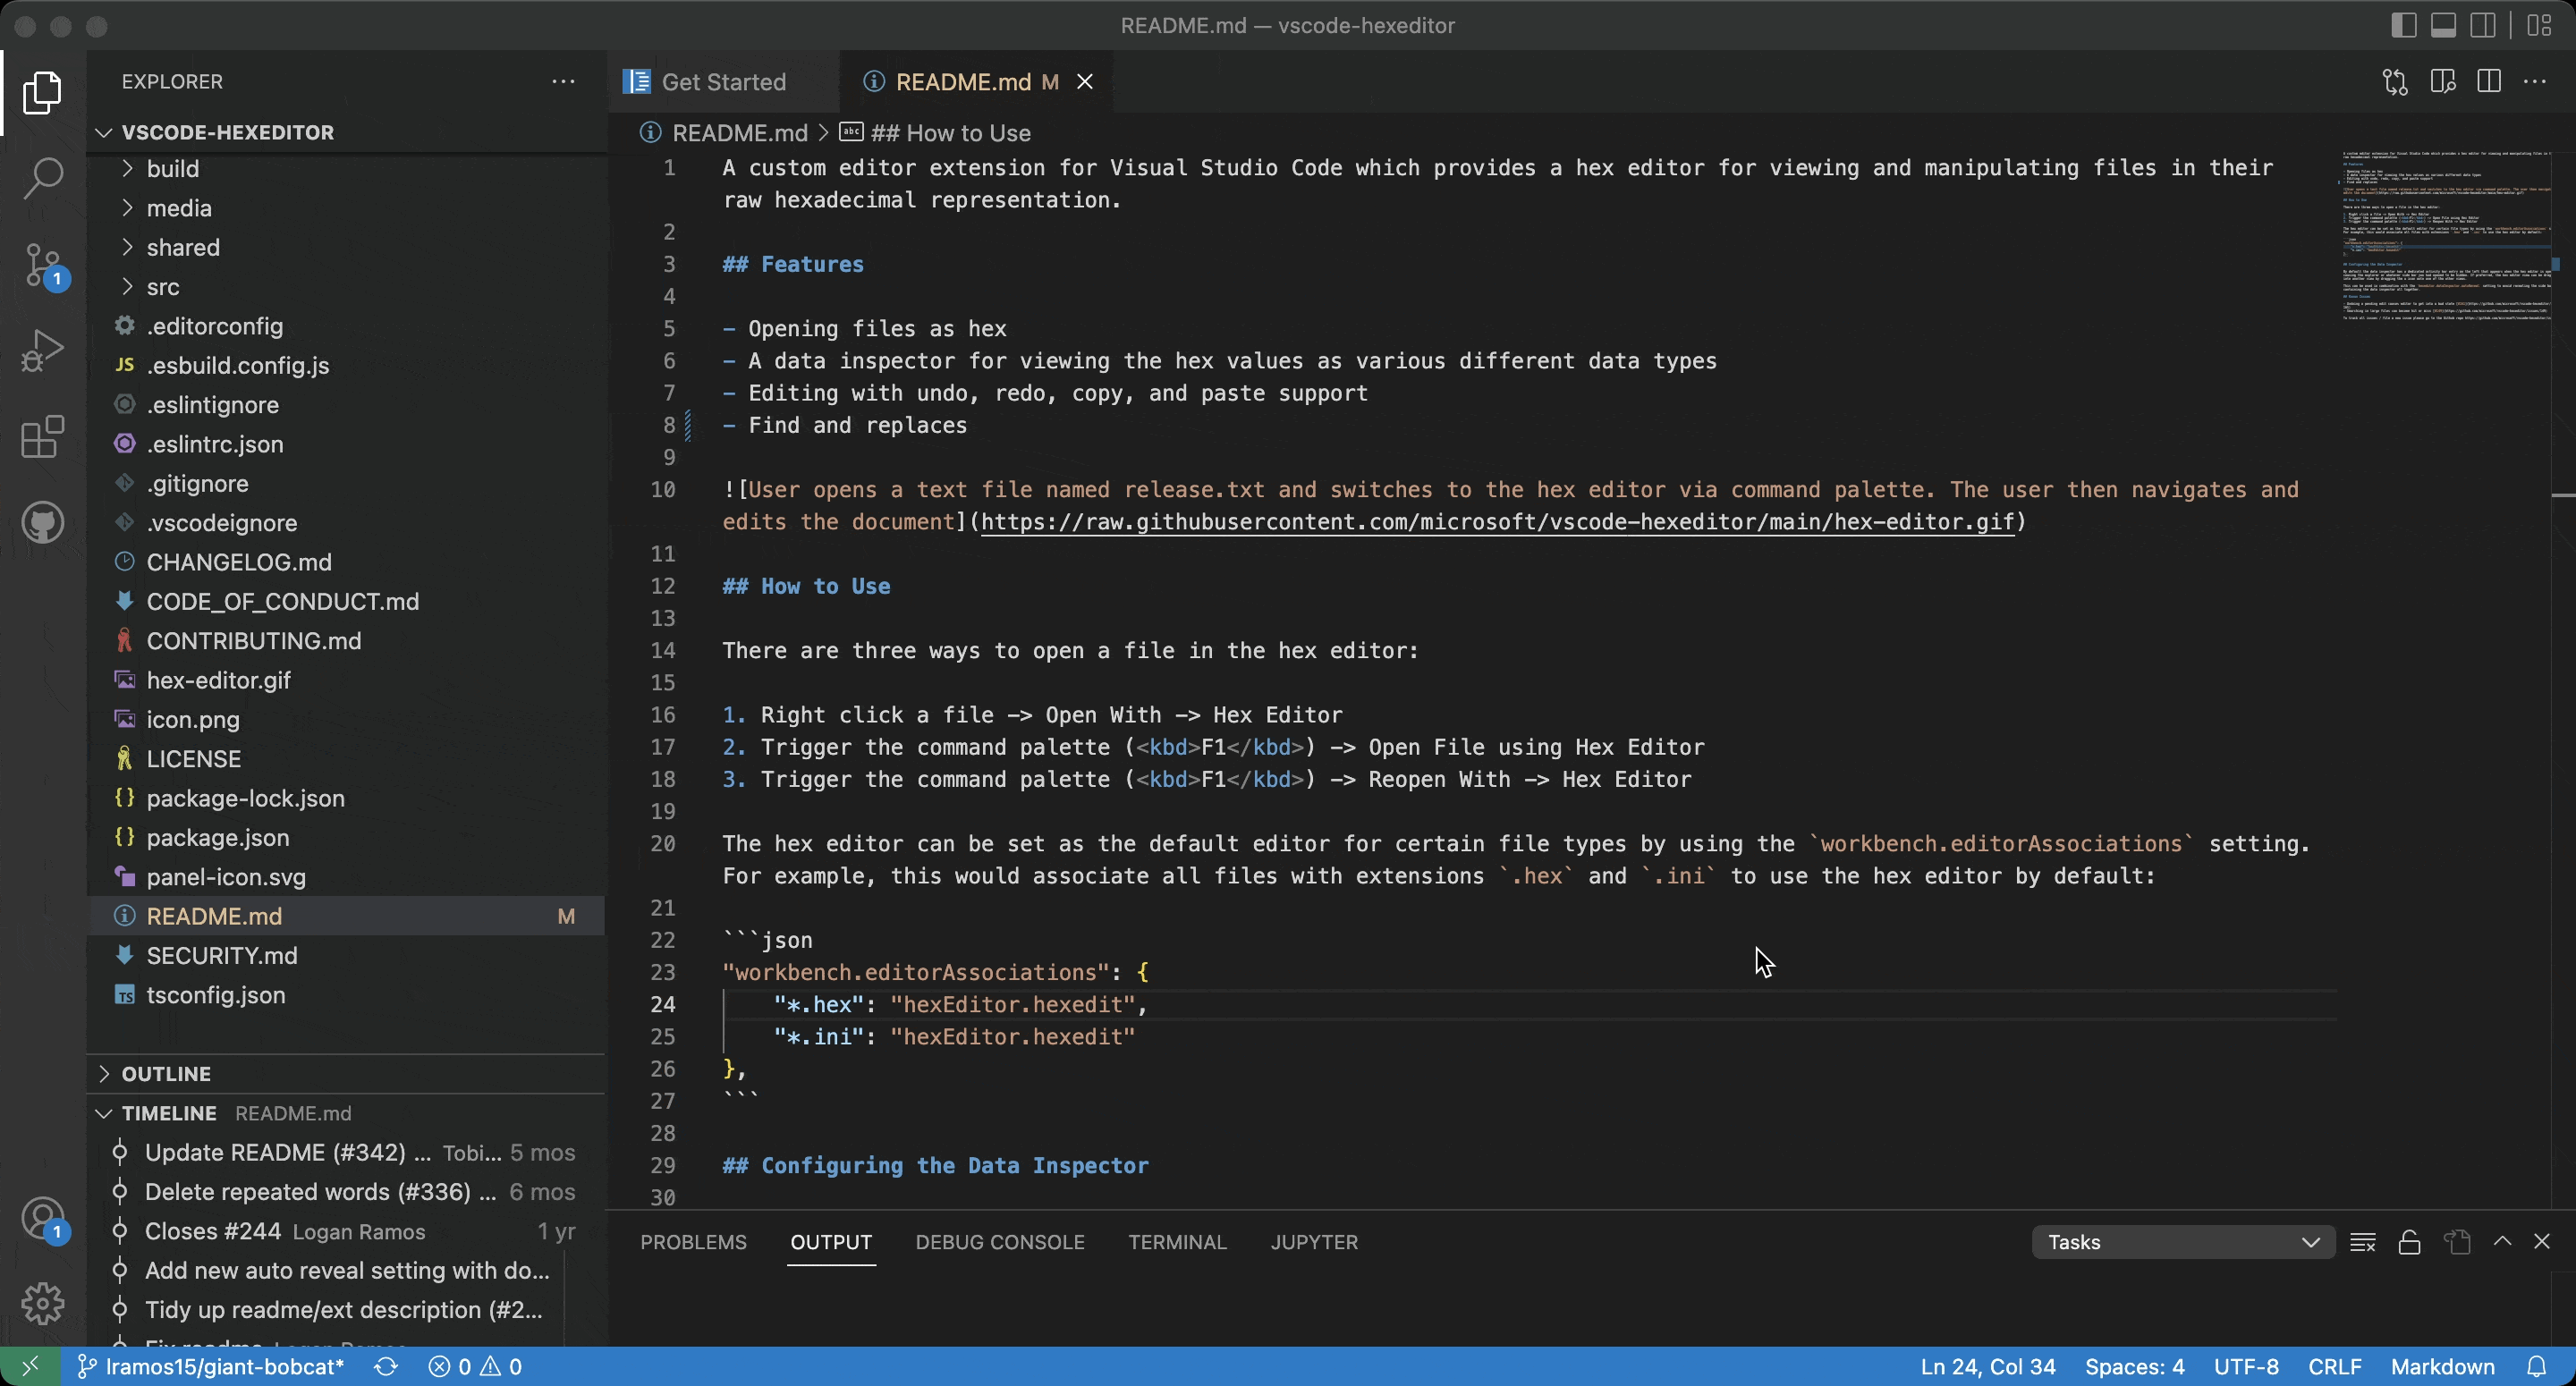Open Source Control view showing pending change
The image size is (2576, 1386).
[x=42, y=264]
